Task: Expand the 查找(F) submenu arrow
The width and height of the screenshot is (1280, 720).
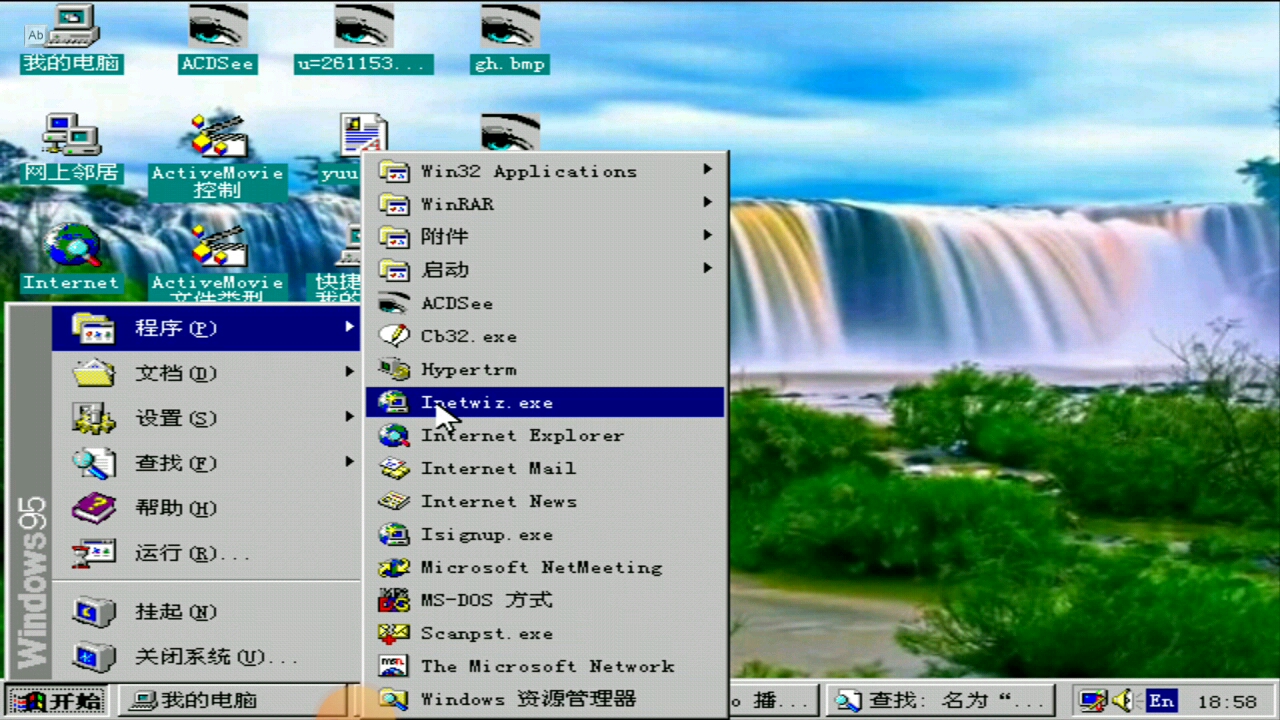Action: pos(349,462)
